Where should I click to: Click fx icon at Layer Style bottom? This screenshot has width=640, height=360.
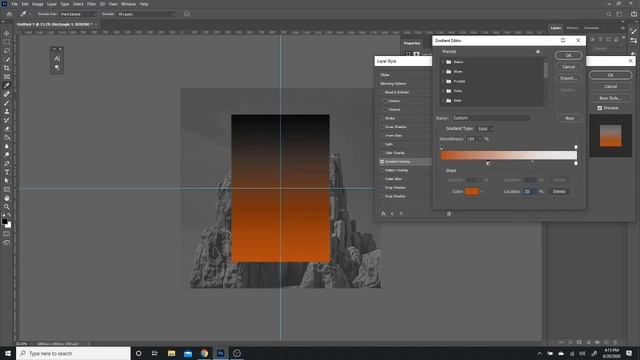383,213
